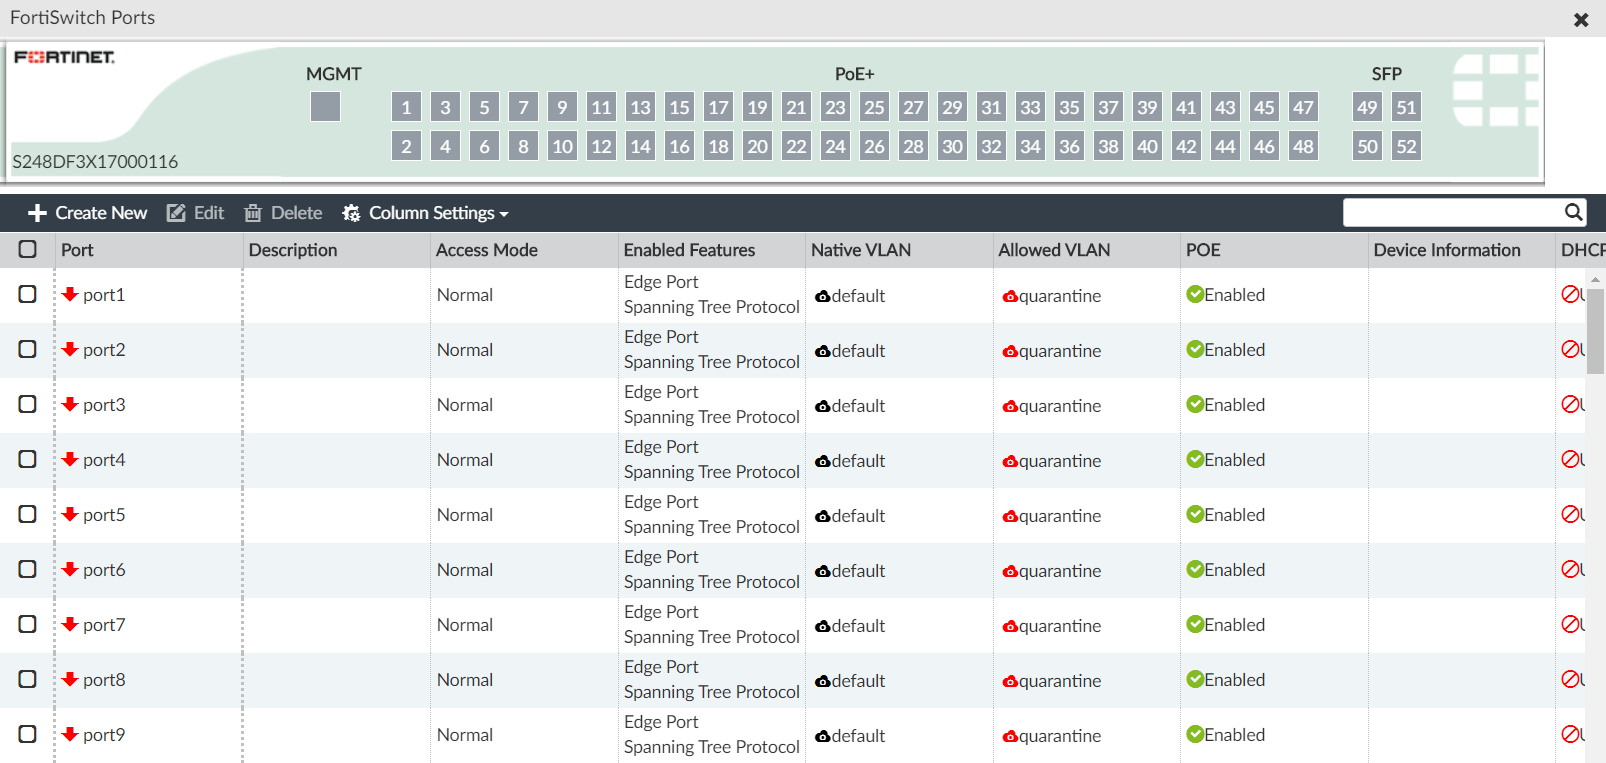Screen dimensions: 1606x763
Task: Click the MGMT port icon
Action: [x=325, y=107]
